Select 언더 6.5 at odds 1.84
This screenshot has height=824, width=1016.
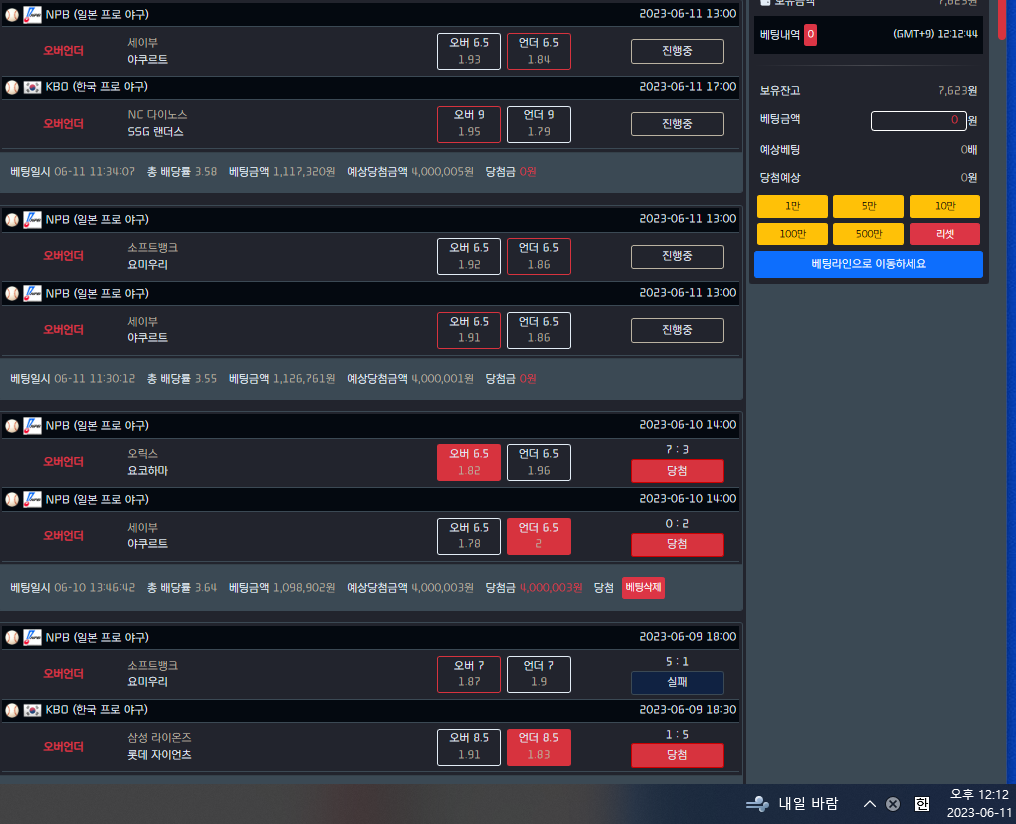[x=538, y=51]
